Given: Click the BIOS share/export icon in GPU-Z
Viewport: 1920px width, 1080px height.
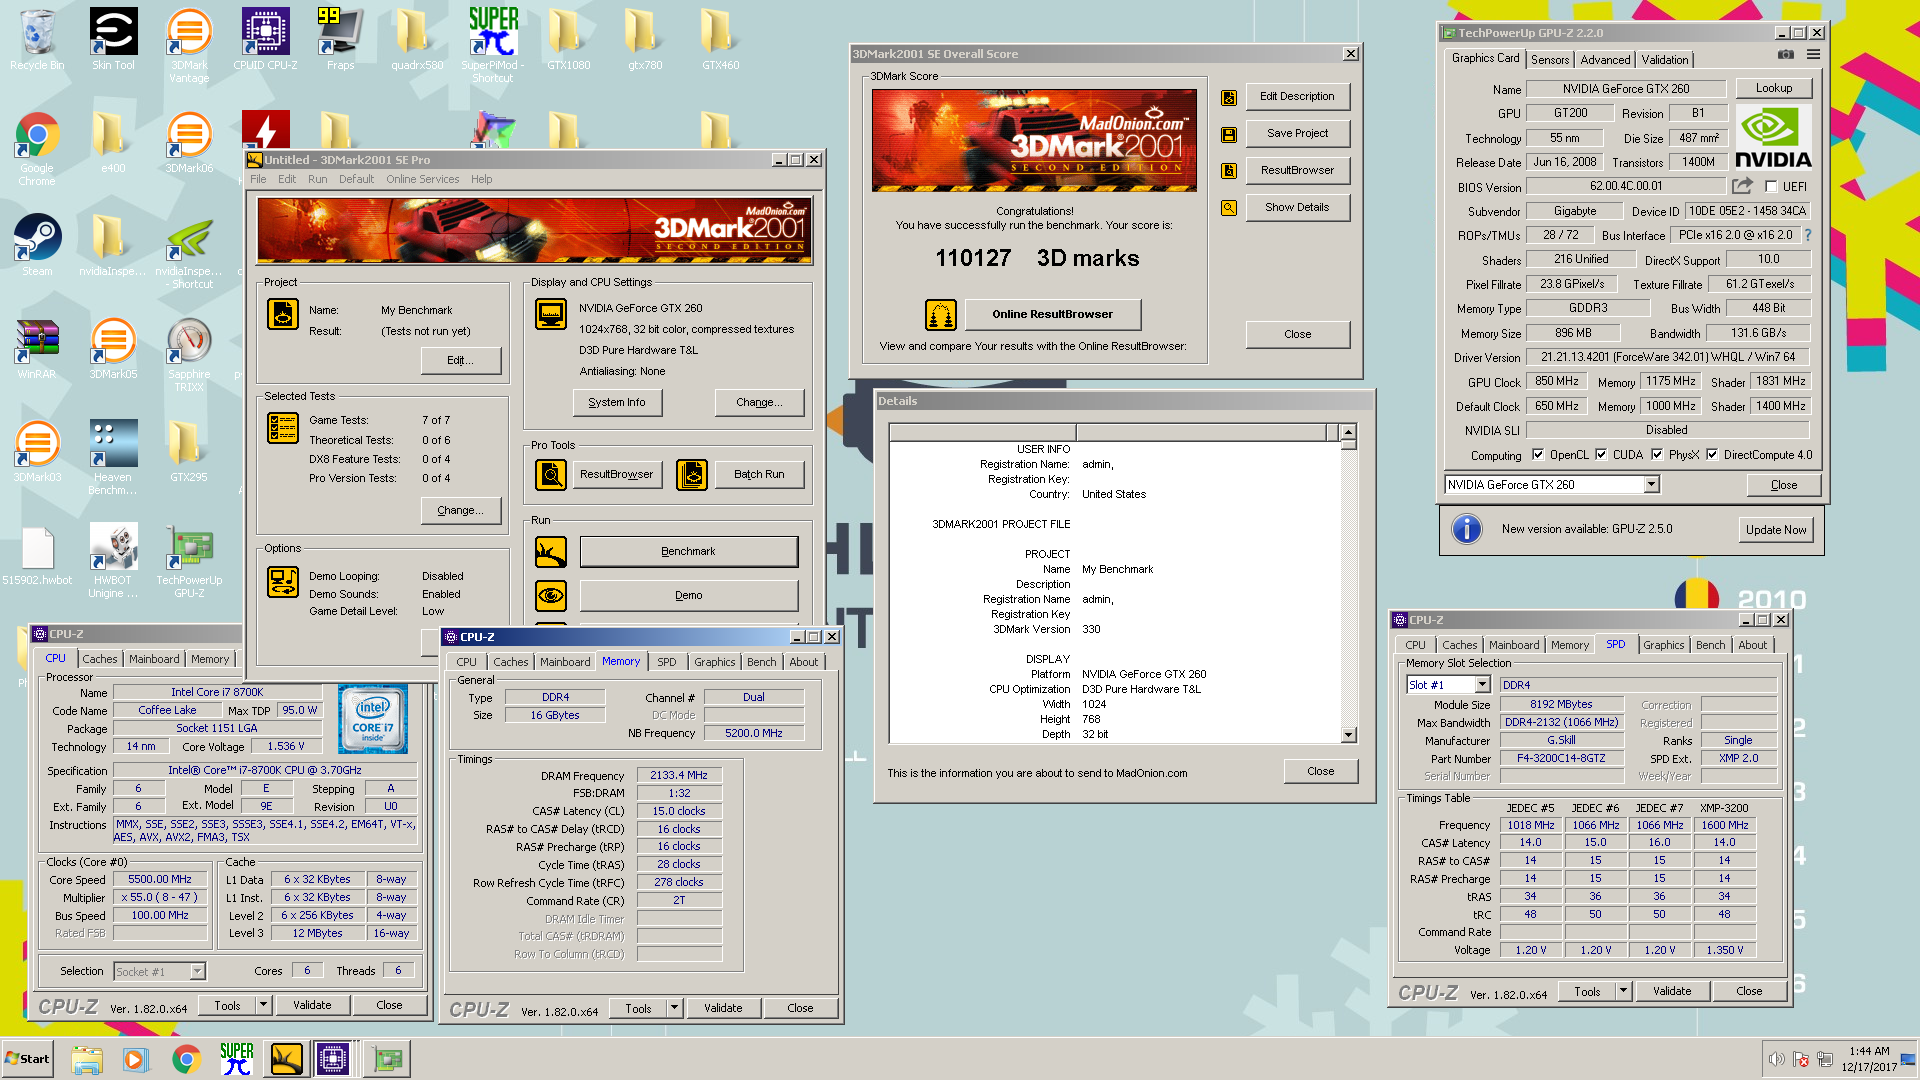Looking at the screenshot, I should pos(1743,186).
